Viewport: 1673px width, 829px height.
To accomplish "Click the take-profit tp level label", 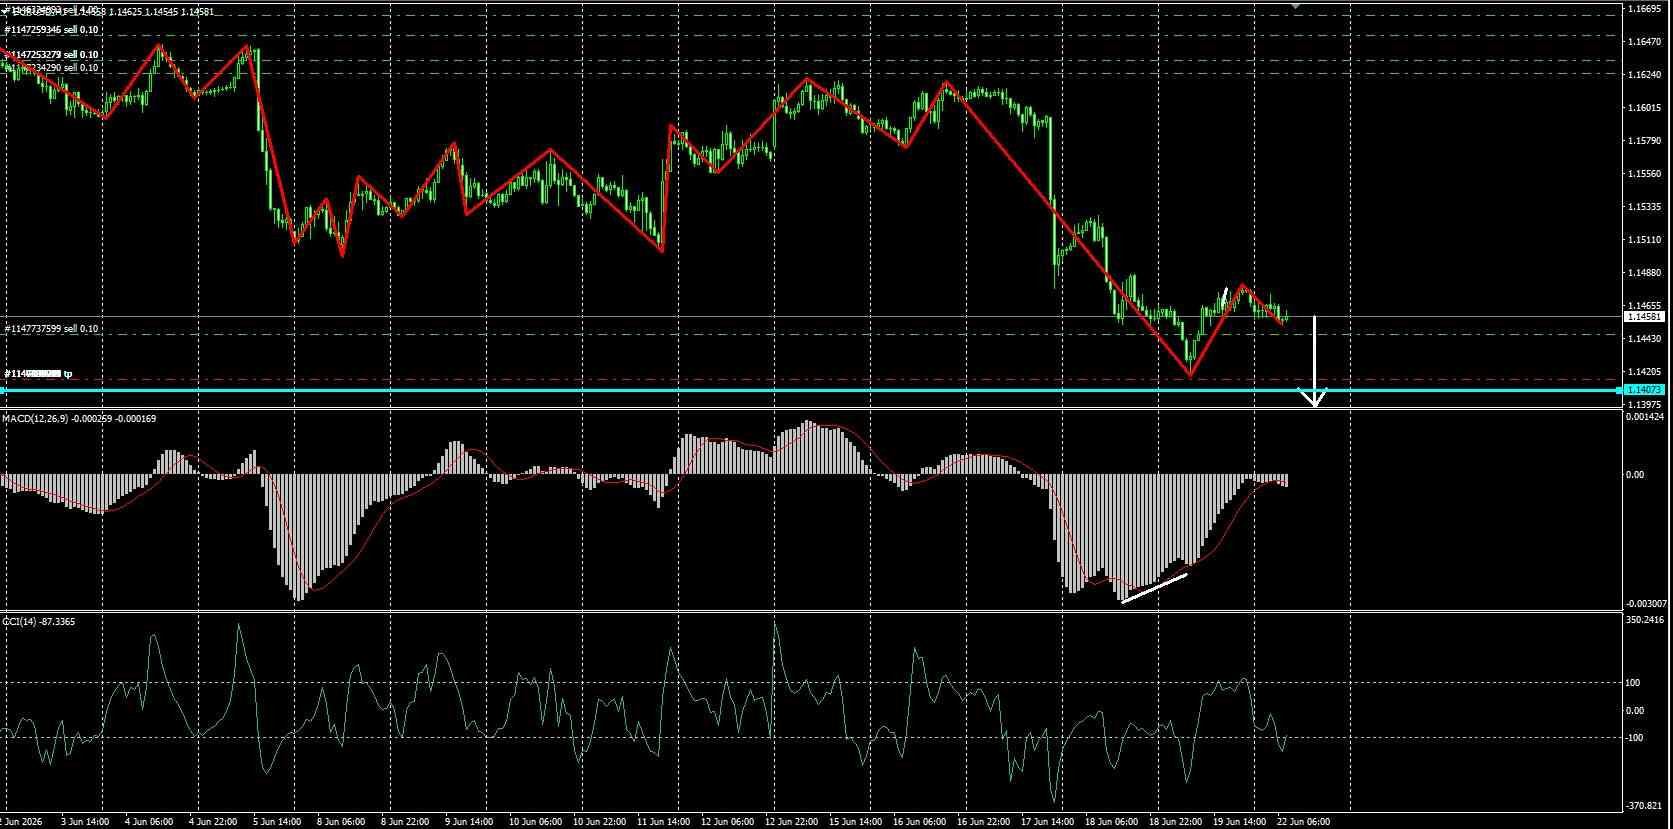I will click(39, 373).
